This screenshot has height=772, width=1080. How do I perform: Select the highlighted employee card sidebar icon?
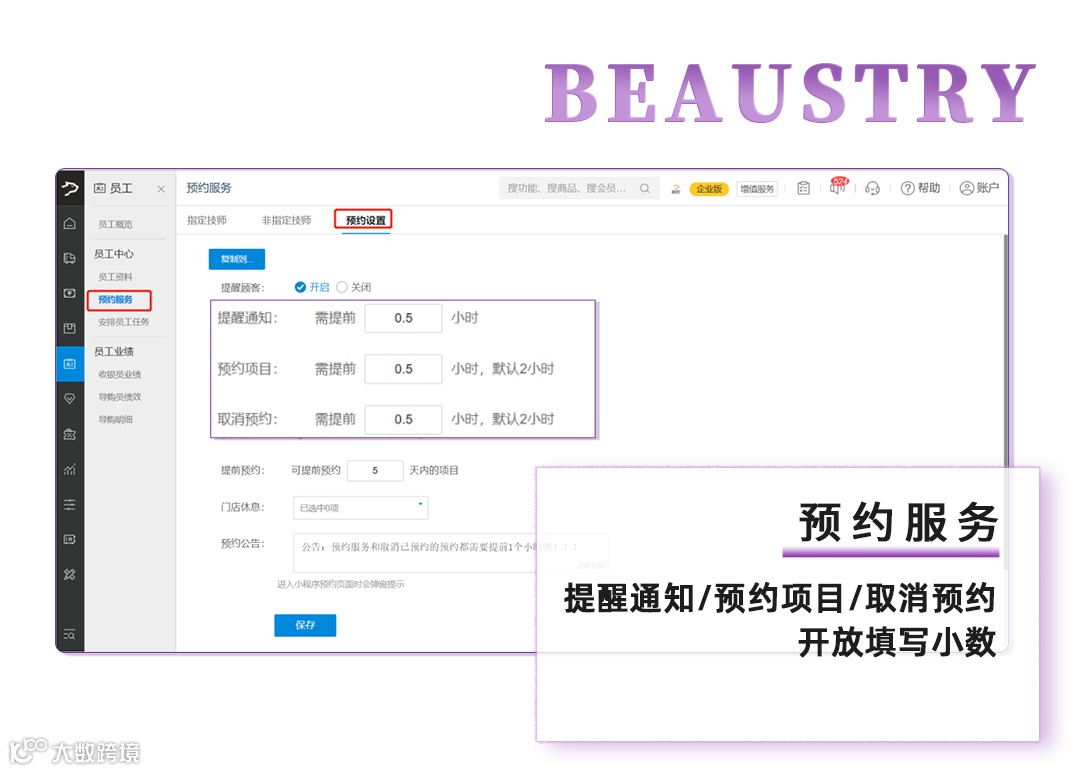pos(70,364)
